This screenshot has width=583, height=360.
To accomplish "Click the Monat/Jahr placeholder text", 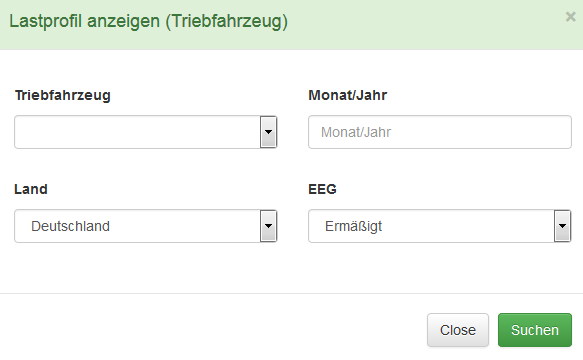I will pos(356,132).
